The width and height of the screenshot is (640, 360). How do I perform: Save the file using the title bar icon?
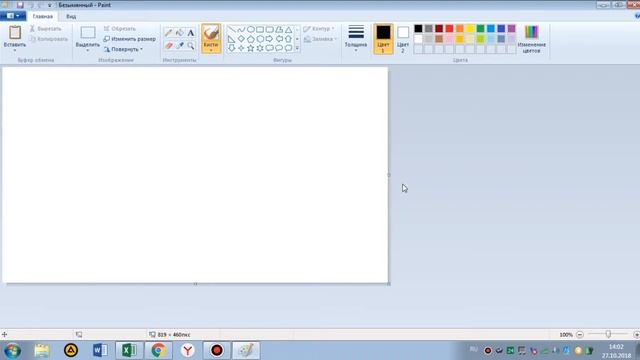pos(20,5)
